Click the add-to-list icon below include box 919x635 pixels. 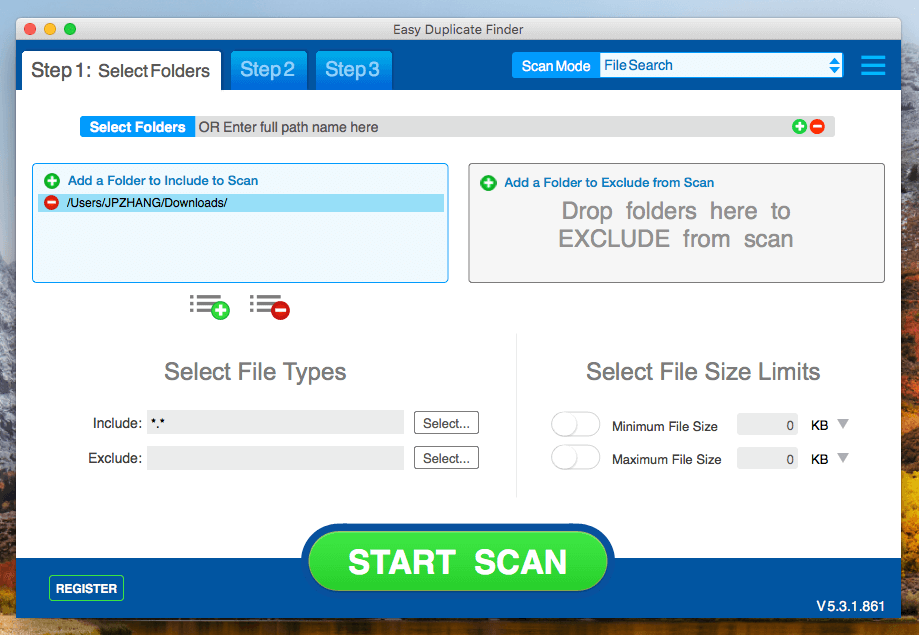(x=209, y=307)
